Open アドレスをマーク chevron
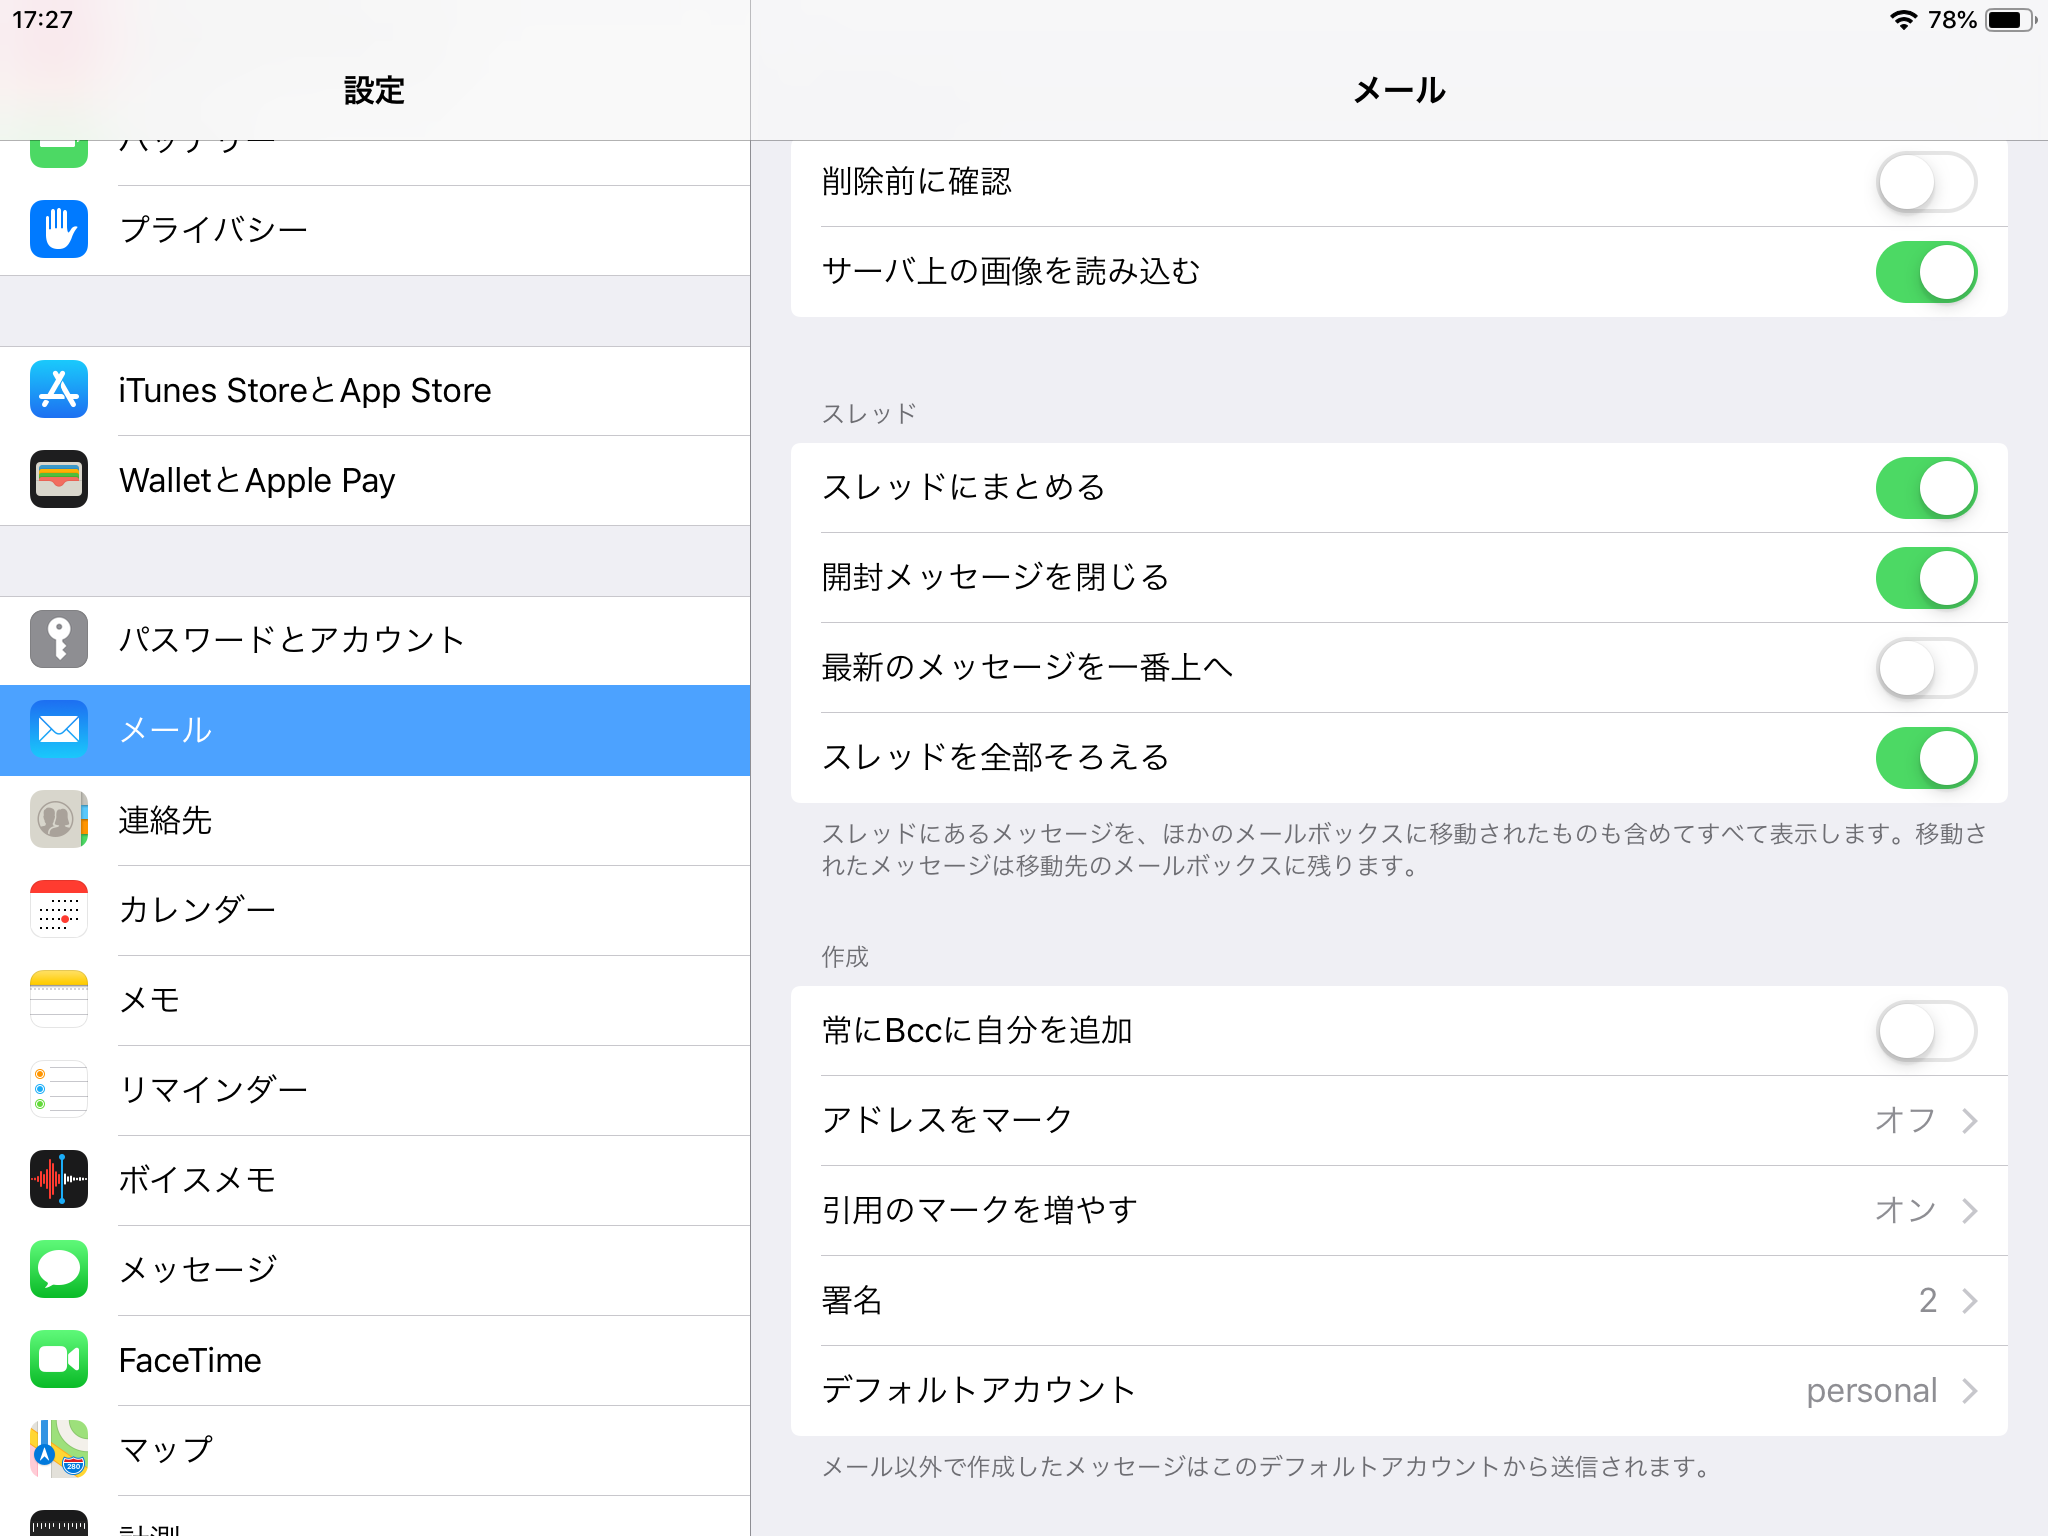2048x1536 pixels. [1970, 1121]
